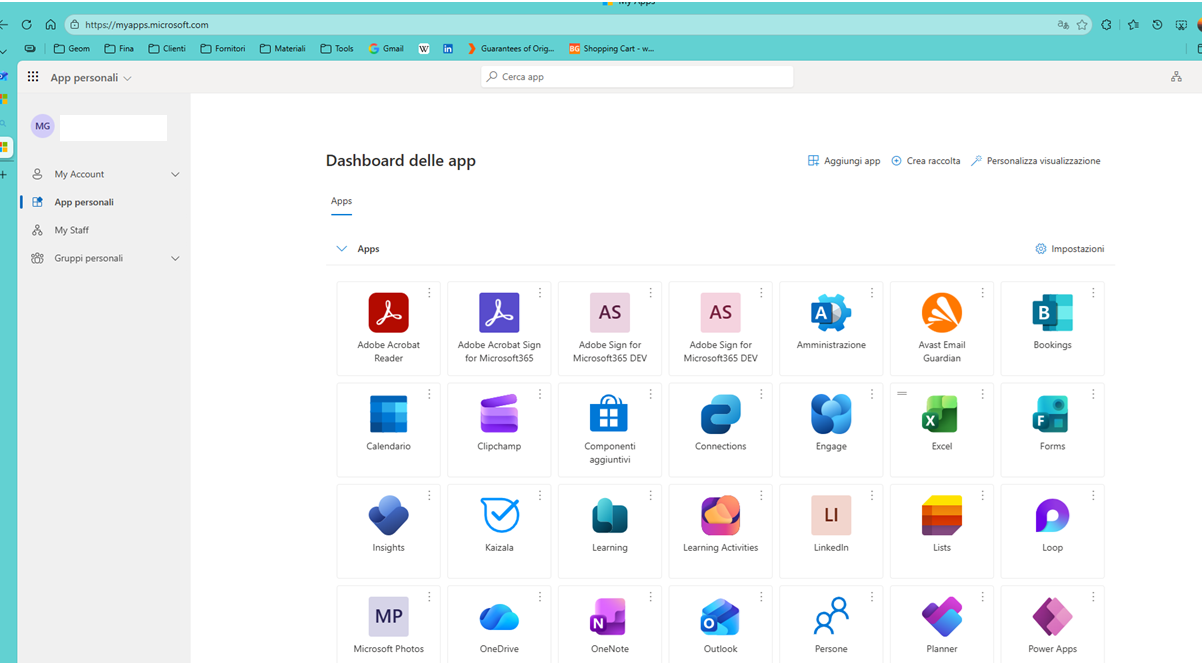1202x663 pixels.
Task: Open the Geom bookmarks folder
Action: 71,48
